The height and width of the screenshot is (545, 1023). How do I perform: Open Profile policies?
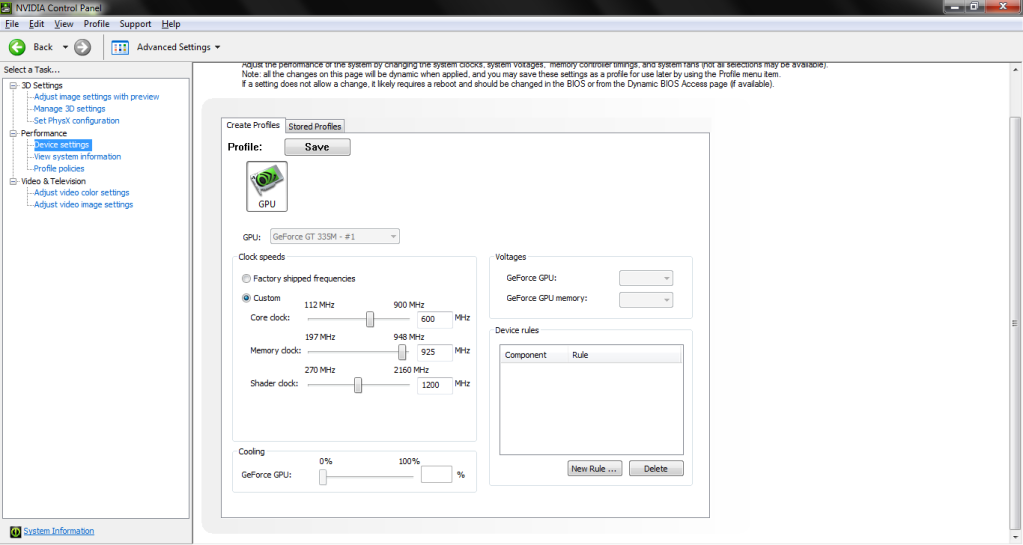click(x=59, y=168)
